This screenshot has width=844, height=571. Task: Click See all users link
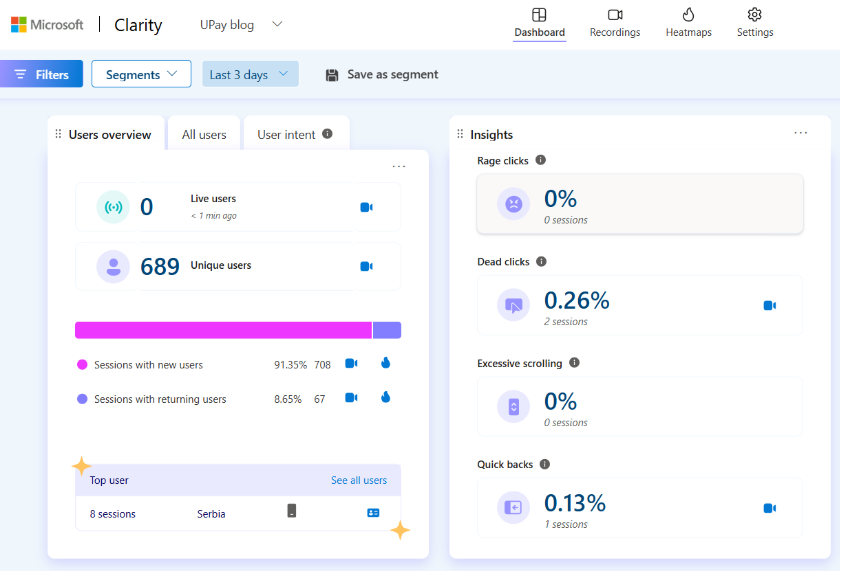tap(359, 480)
